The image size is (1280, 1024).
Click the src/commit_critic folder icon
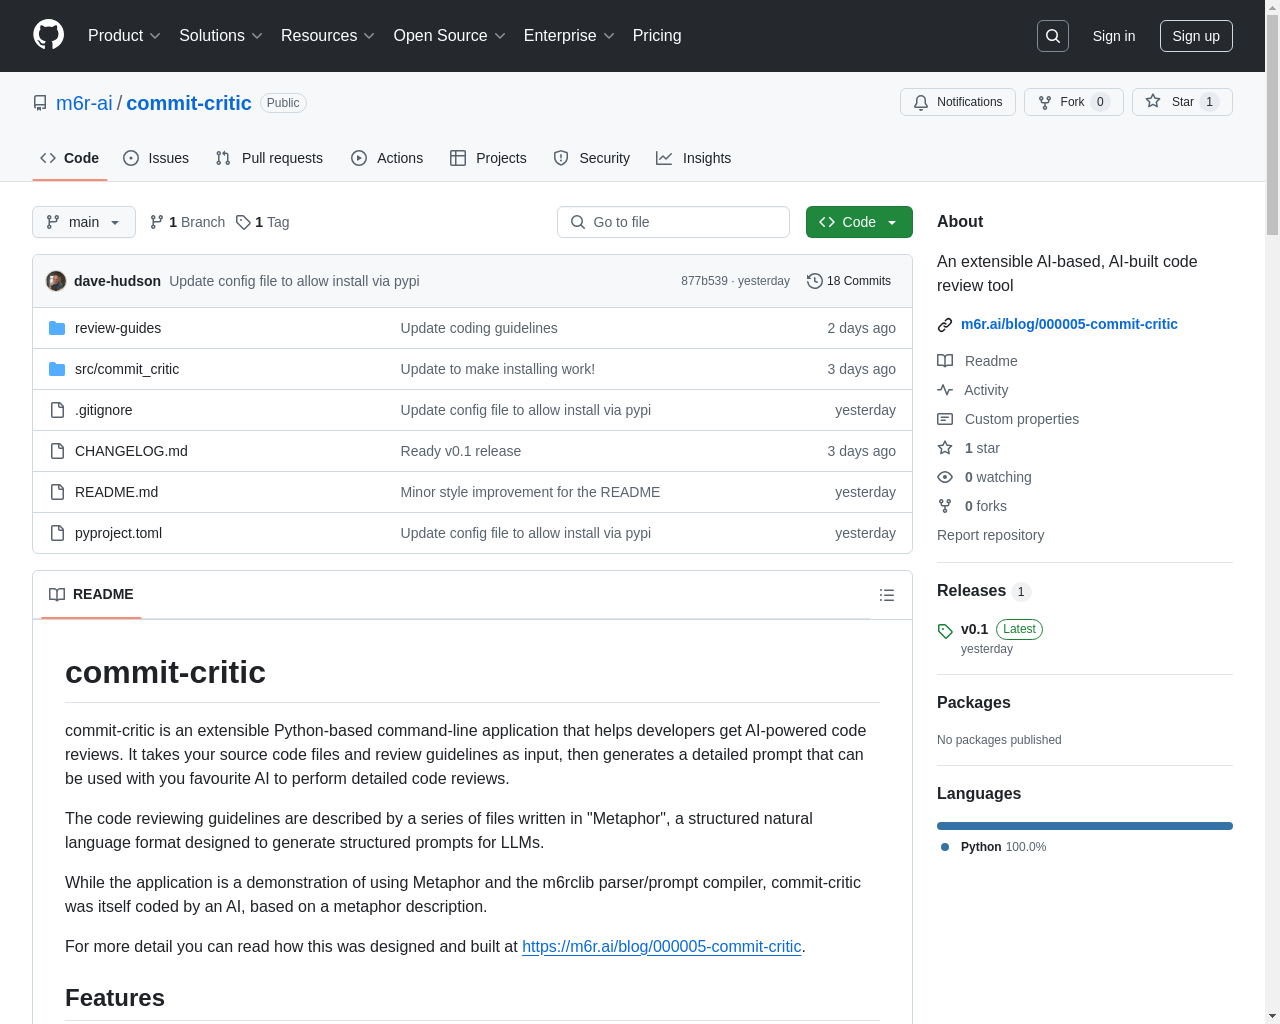pos(57,369)
